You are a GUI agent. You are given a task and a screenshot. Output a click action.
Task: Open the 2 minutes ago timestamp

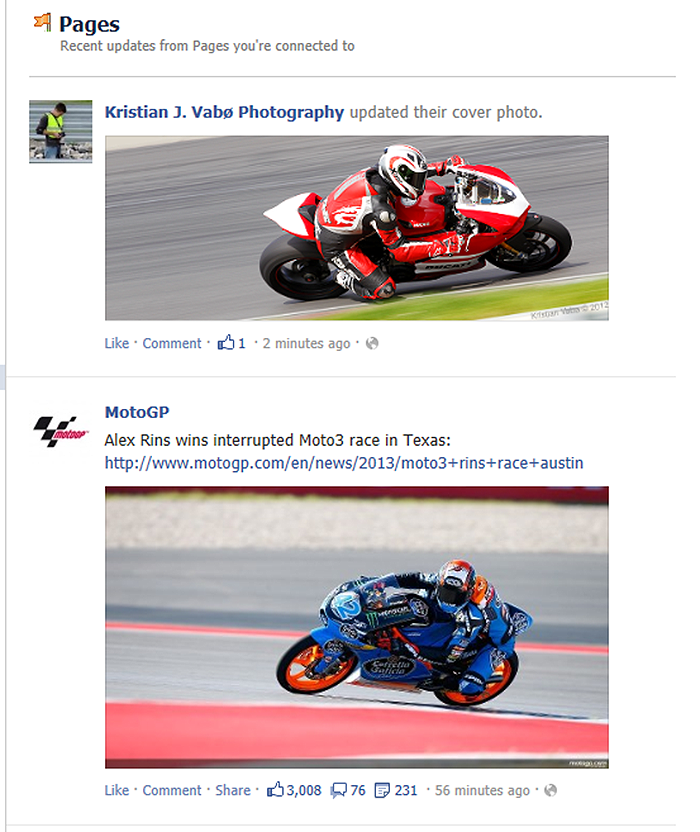(x=306, y=344)
